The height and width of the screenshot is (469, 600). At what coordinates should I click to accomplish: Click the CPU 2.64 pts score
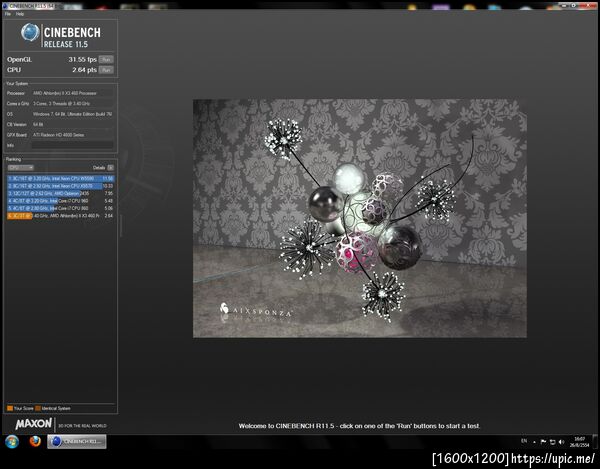[84, 70]
